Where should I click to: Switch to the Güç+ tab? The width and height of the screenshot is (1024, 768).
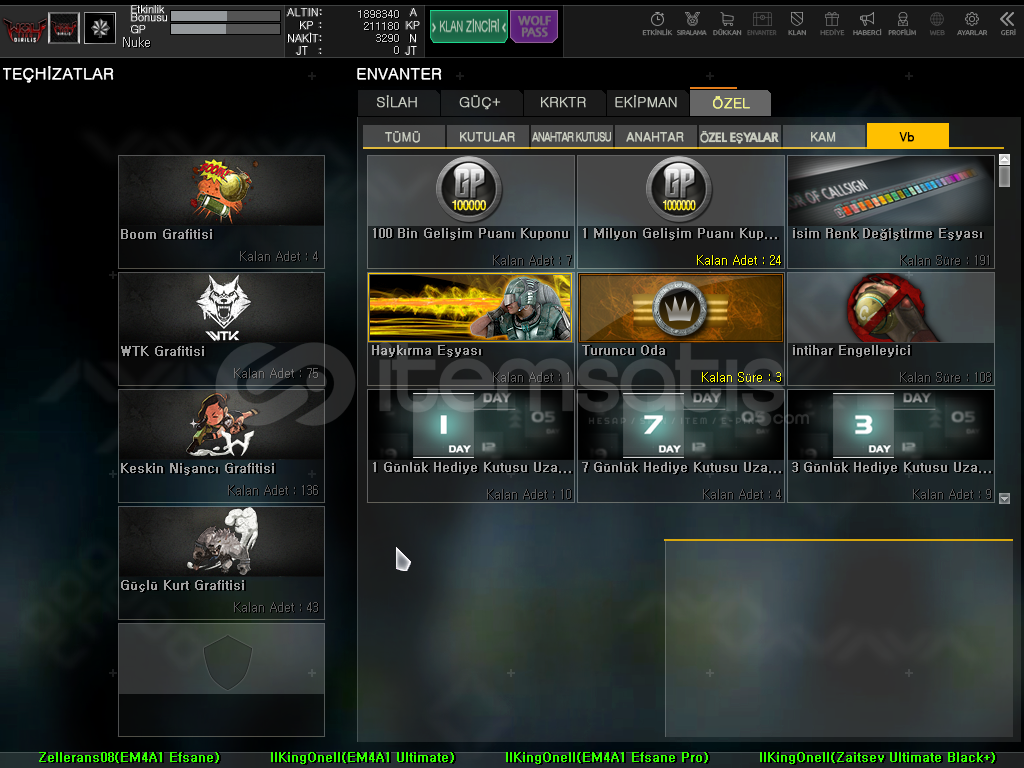(x=480, y=103)
